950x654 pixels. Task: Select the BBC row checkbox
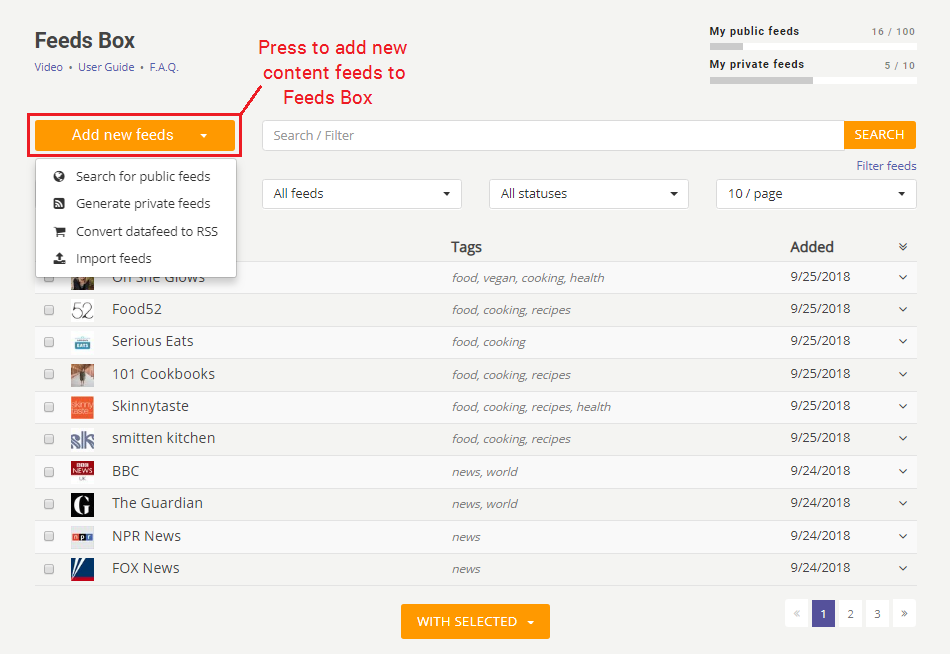tap(49, 471)
